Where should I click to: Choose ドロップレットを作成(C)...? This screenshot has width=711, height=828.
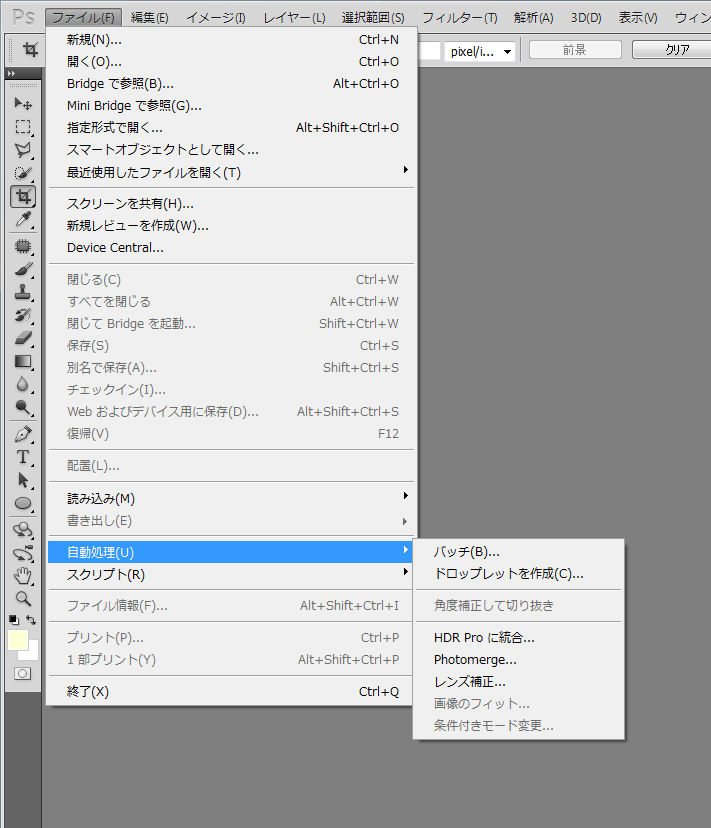pos(519,573)
